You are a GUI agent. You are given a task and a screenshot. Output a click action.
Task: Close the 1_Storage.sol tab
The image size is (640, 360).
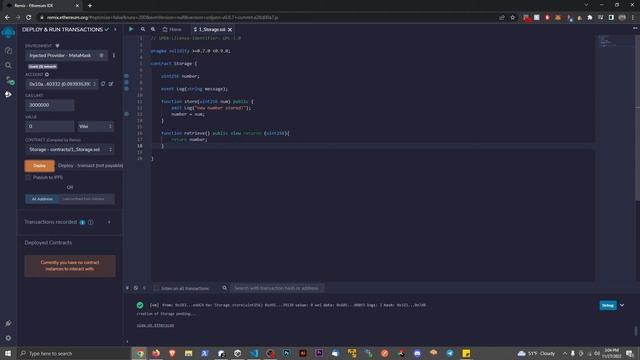[230, 30]
